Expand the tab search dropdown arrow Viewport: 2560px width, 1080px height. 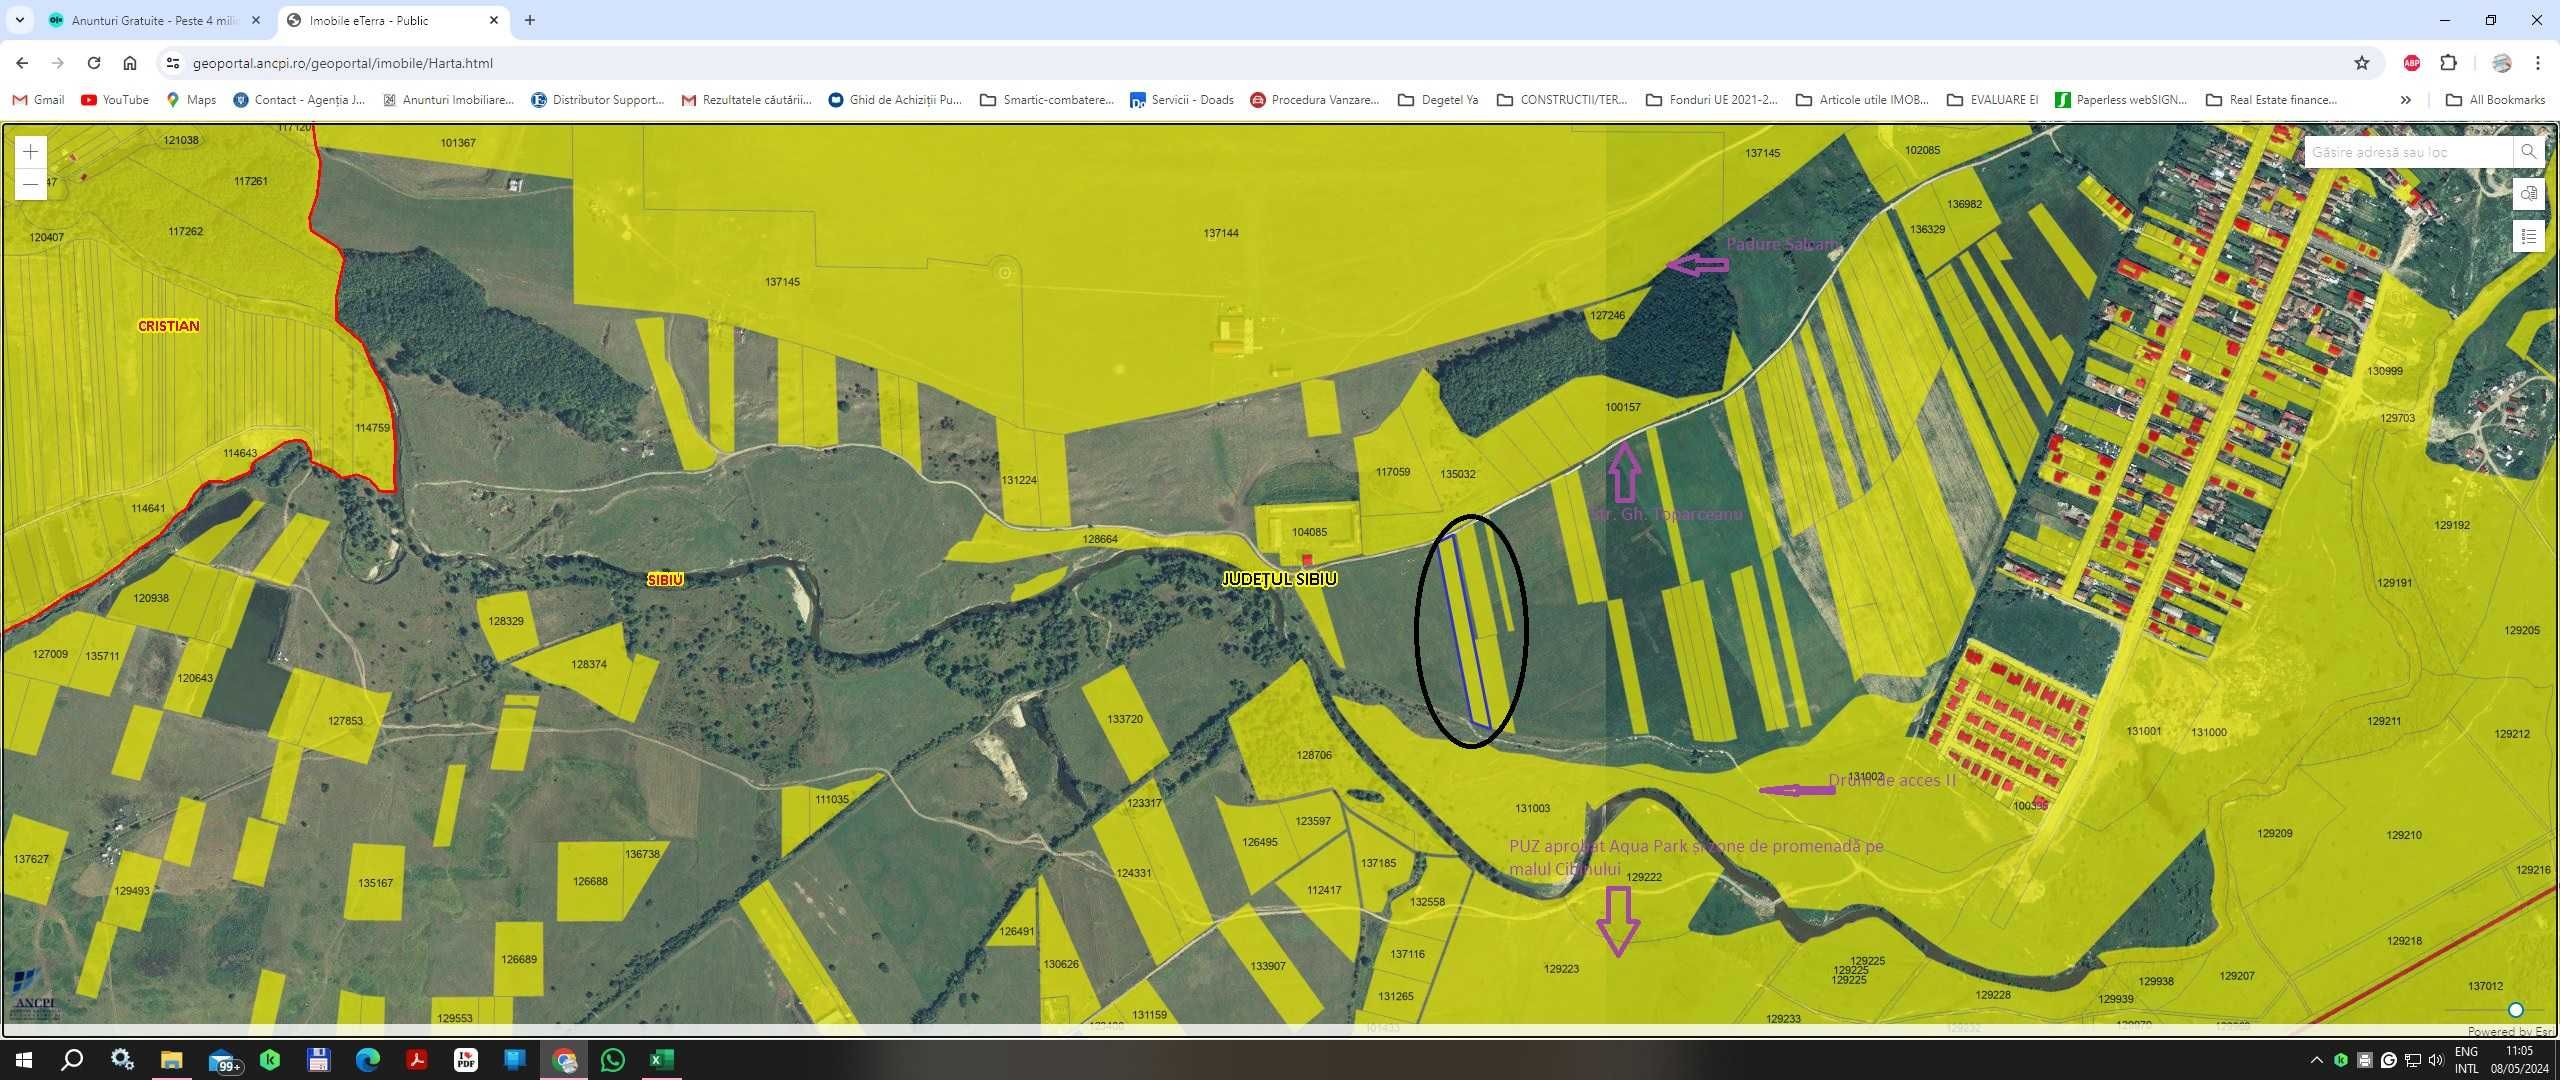pos(19,20)
